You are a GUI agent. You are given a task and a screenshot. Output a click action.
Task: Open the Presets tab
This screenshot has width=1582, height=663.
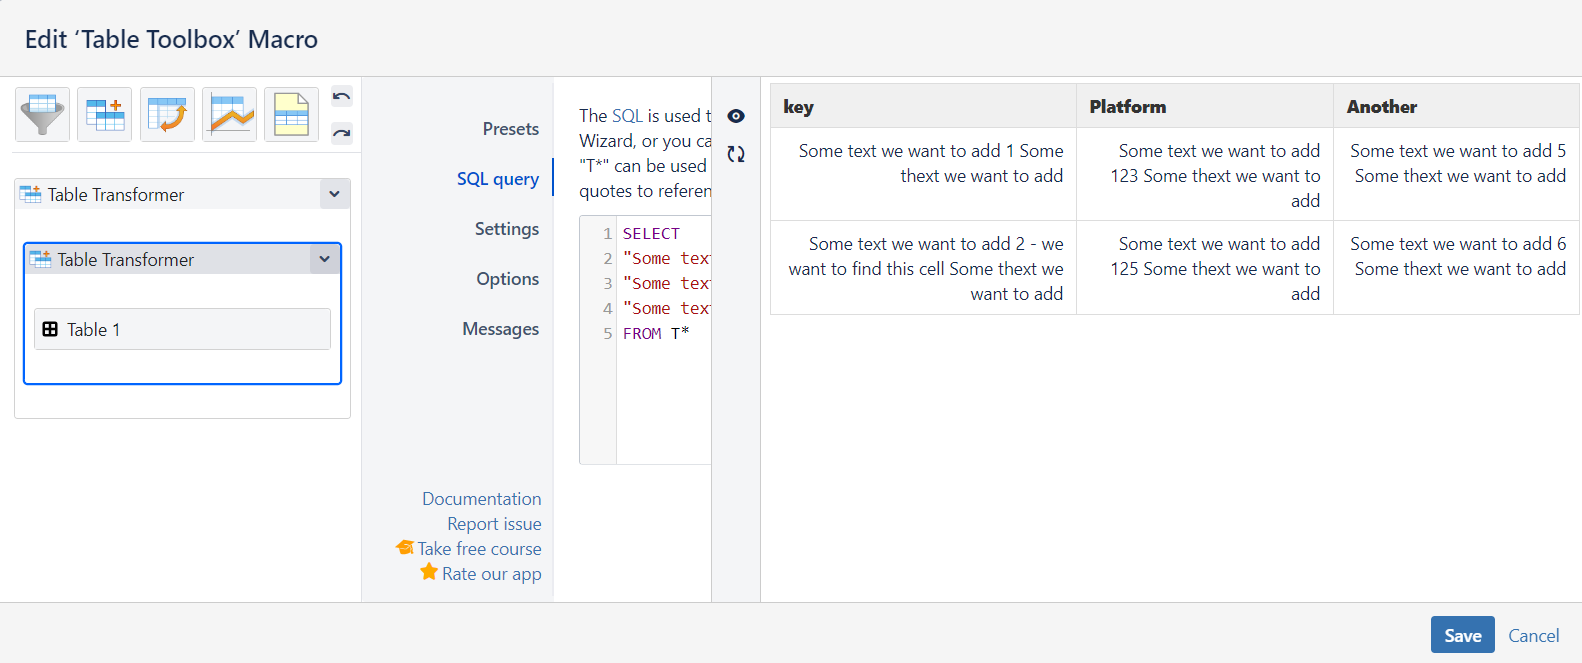pos(510,129)
